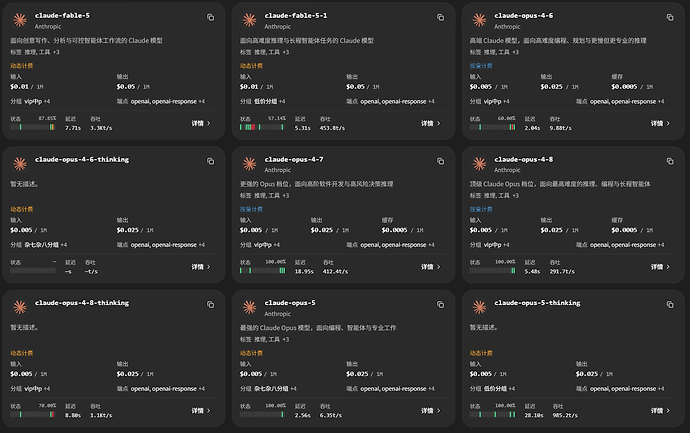Click the logo on claude-opus-4-6-thinking card
This screenshot has width=690, height=433.
[x=20, y=164]
